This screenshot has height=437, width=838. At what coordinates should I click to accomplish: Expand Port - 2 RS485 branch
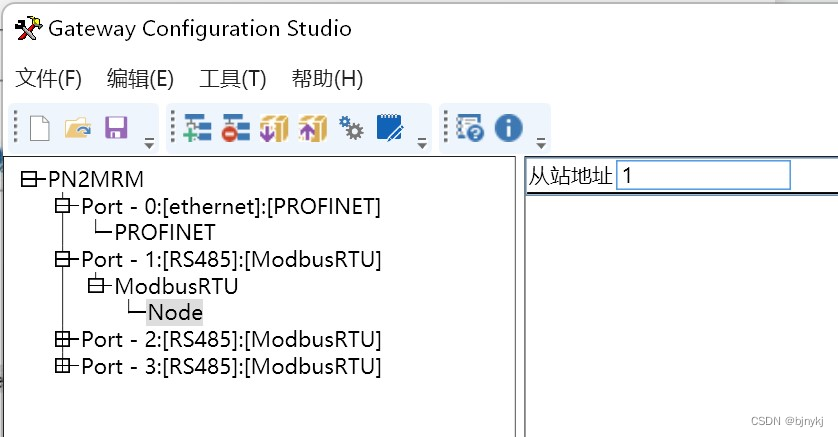(63, 339)
